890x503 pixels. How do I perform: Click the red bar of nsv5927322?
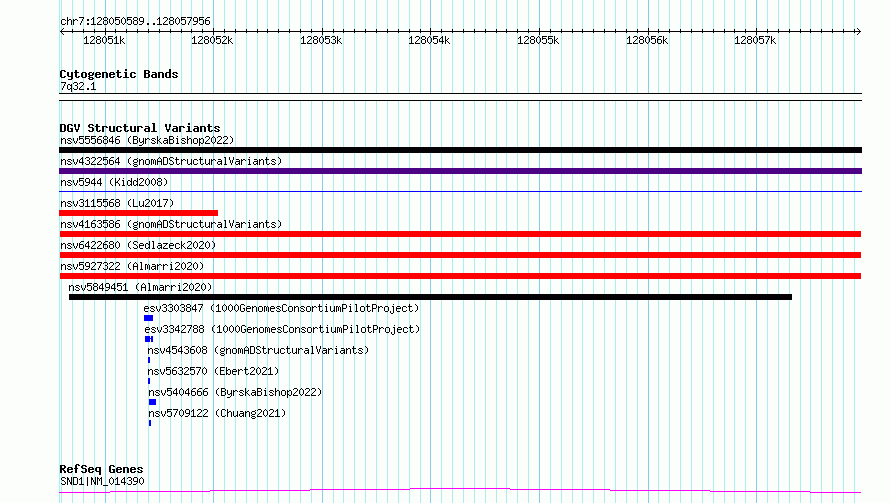pos(460,276)
